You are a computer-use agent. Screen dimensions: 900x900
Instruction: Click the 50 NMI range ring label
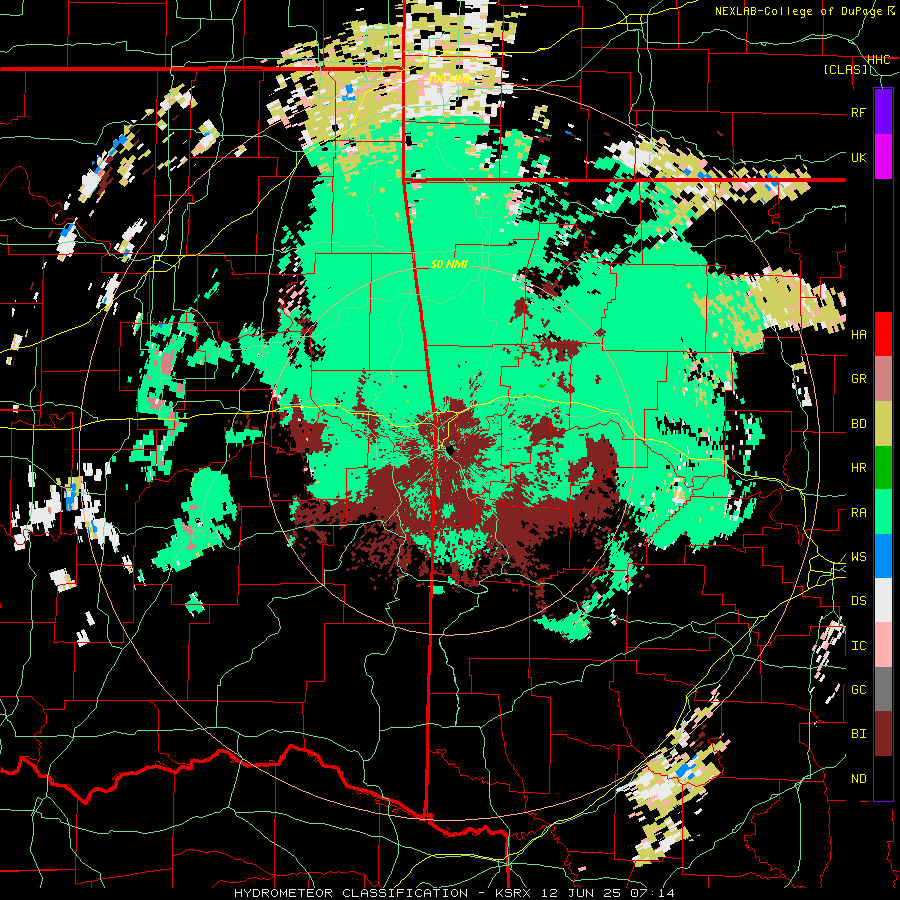tap(449, 264)
